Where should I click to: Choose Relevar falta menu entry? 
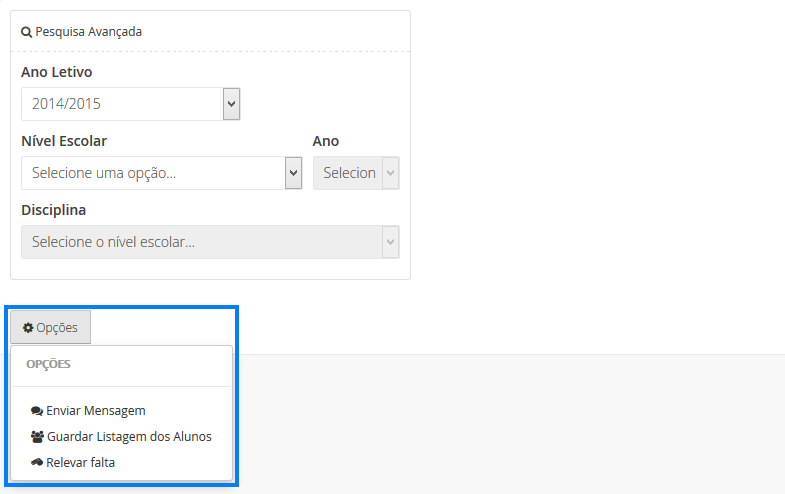80,463
